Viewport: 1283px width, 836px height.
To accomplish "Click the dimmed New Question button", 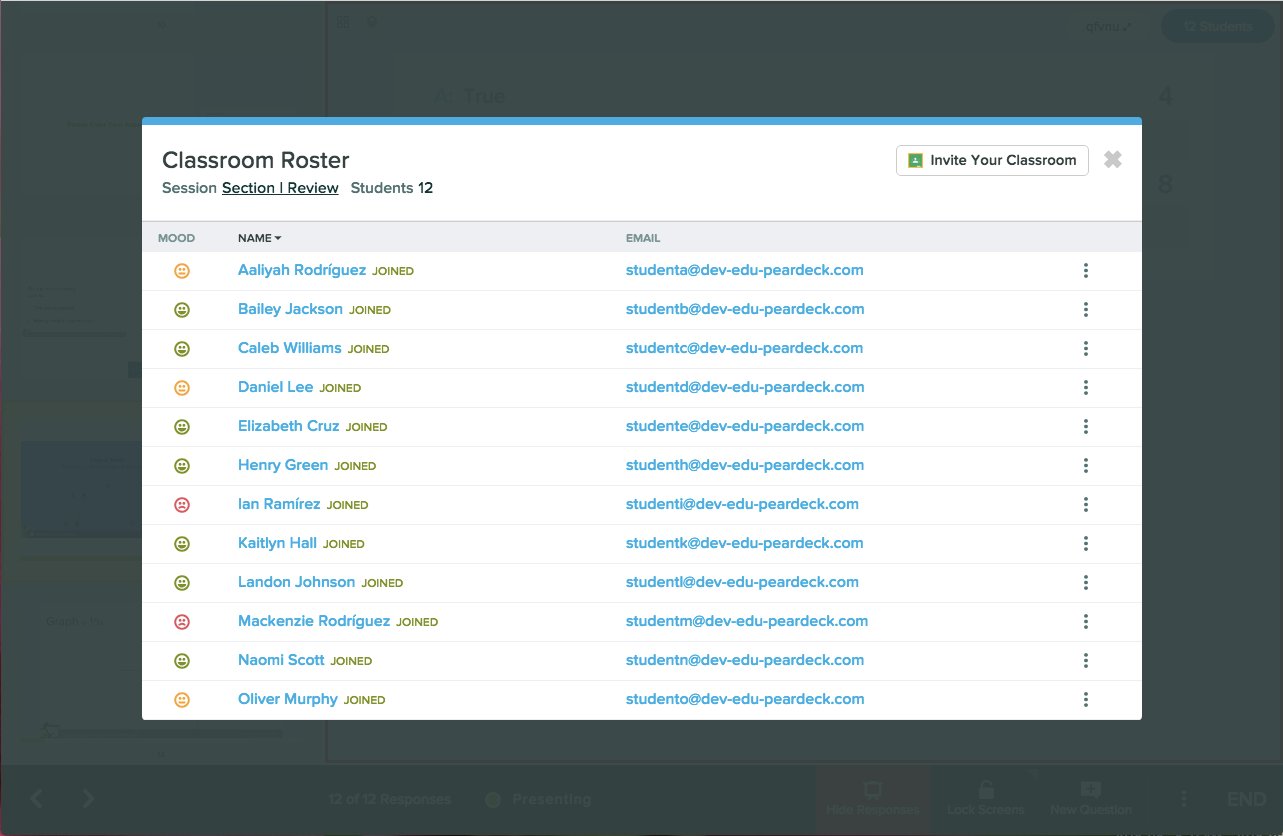I will click(1091, 798).
